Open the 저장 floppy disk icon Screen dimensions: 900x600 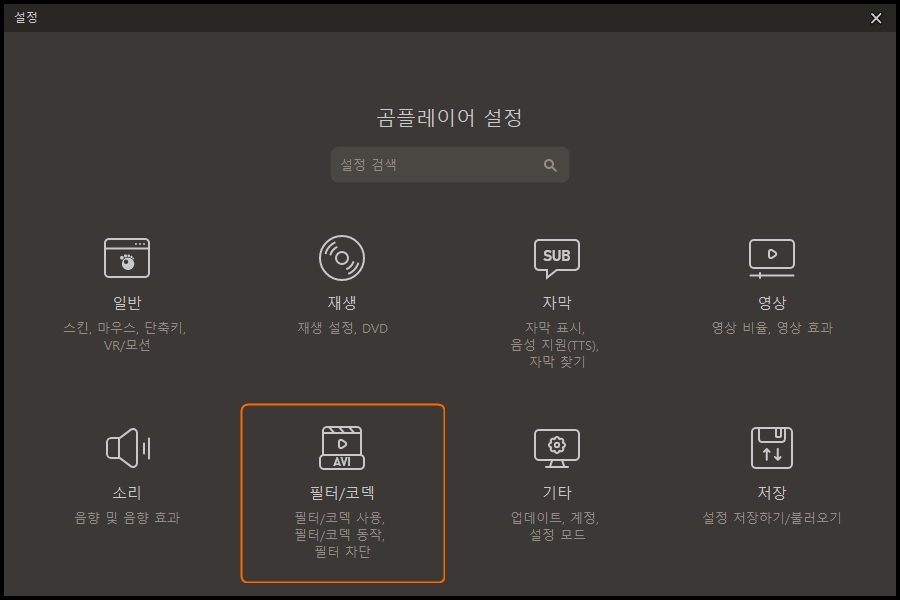click(x=772, y=448)
